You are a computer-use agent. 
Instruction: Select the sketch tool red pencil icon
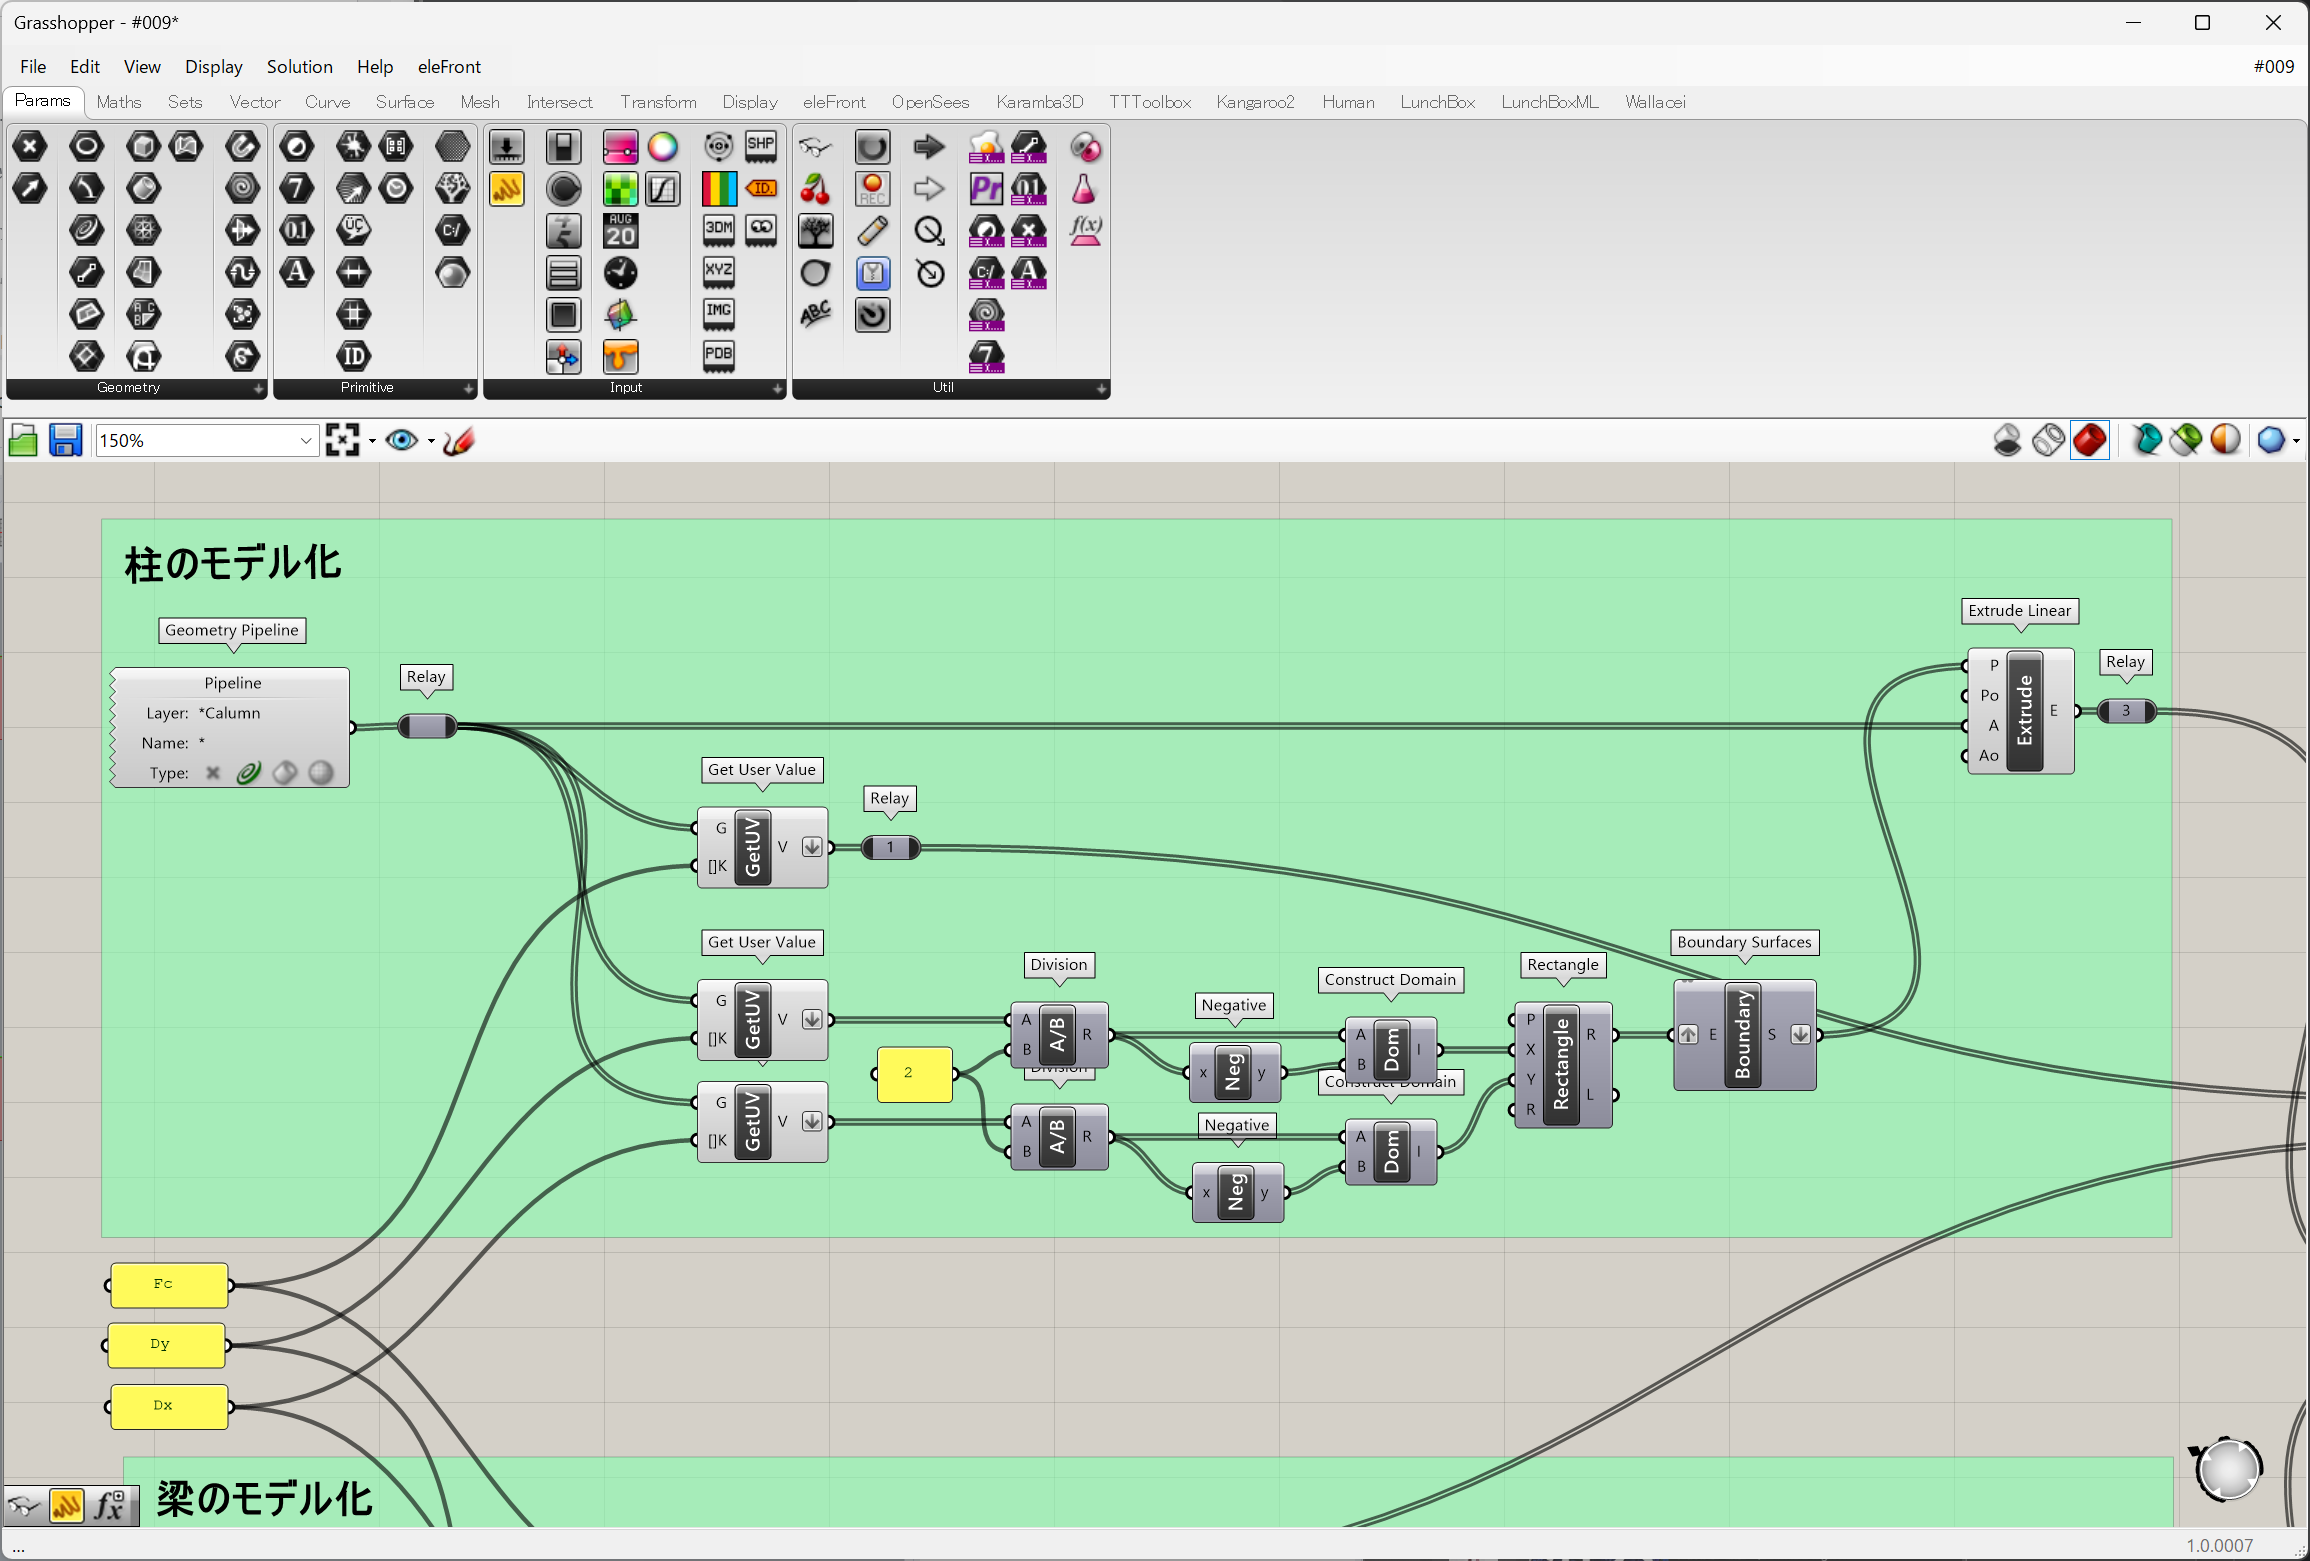(x=458, y=441)
